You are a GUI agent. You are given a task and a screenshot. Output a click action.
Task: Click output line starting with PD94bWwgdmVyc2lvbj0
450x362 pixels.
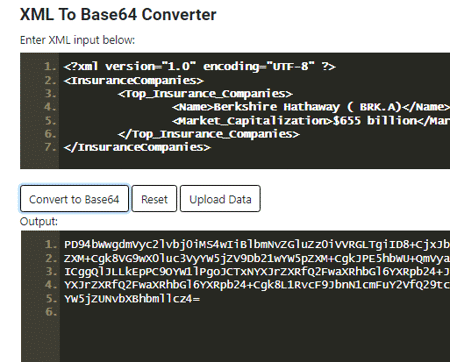[x=257, y=244]
